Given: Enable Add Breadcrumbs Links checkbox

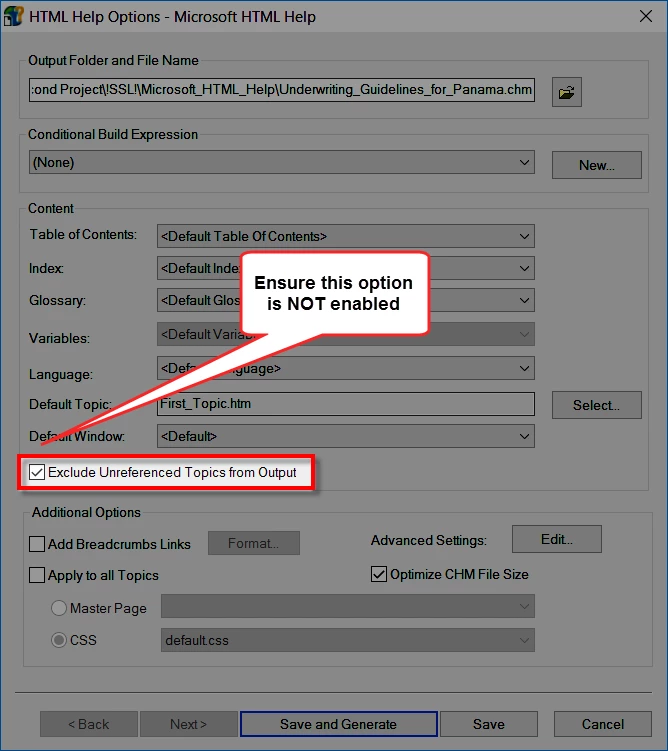Looking at the screenshot, I should click(x=37, y=544).
